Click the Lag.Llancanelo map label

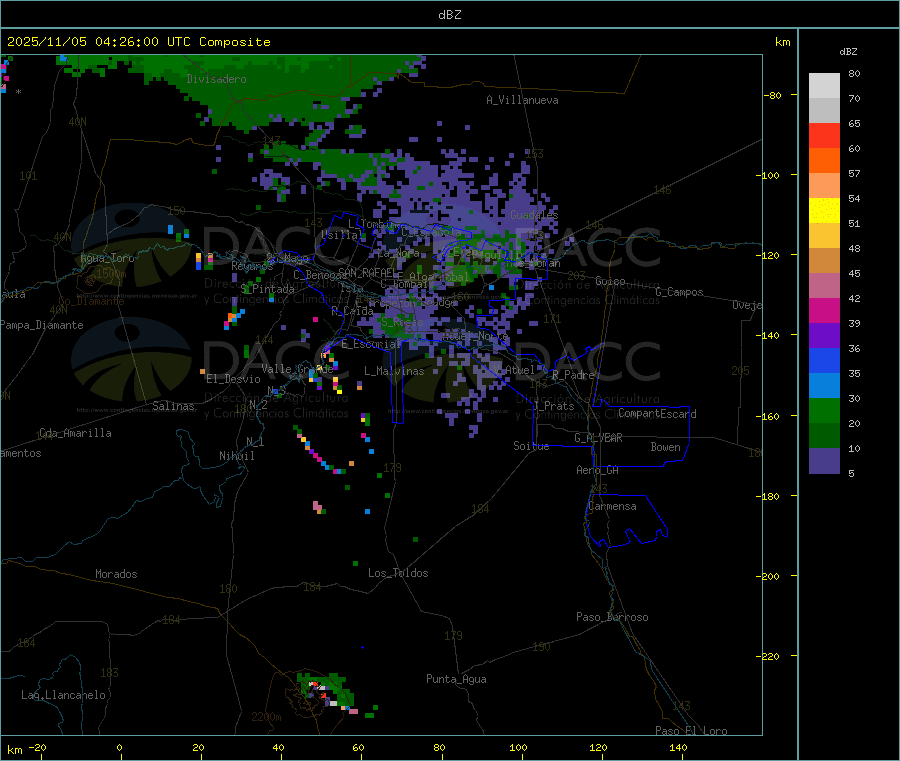coord(63,695)
